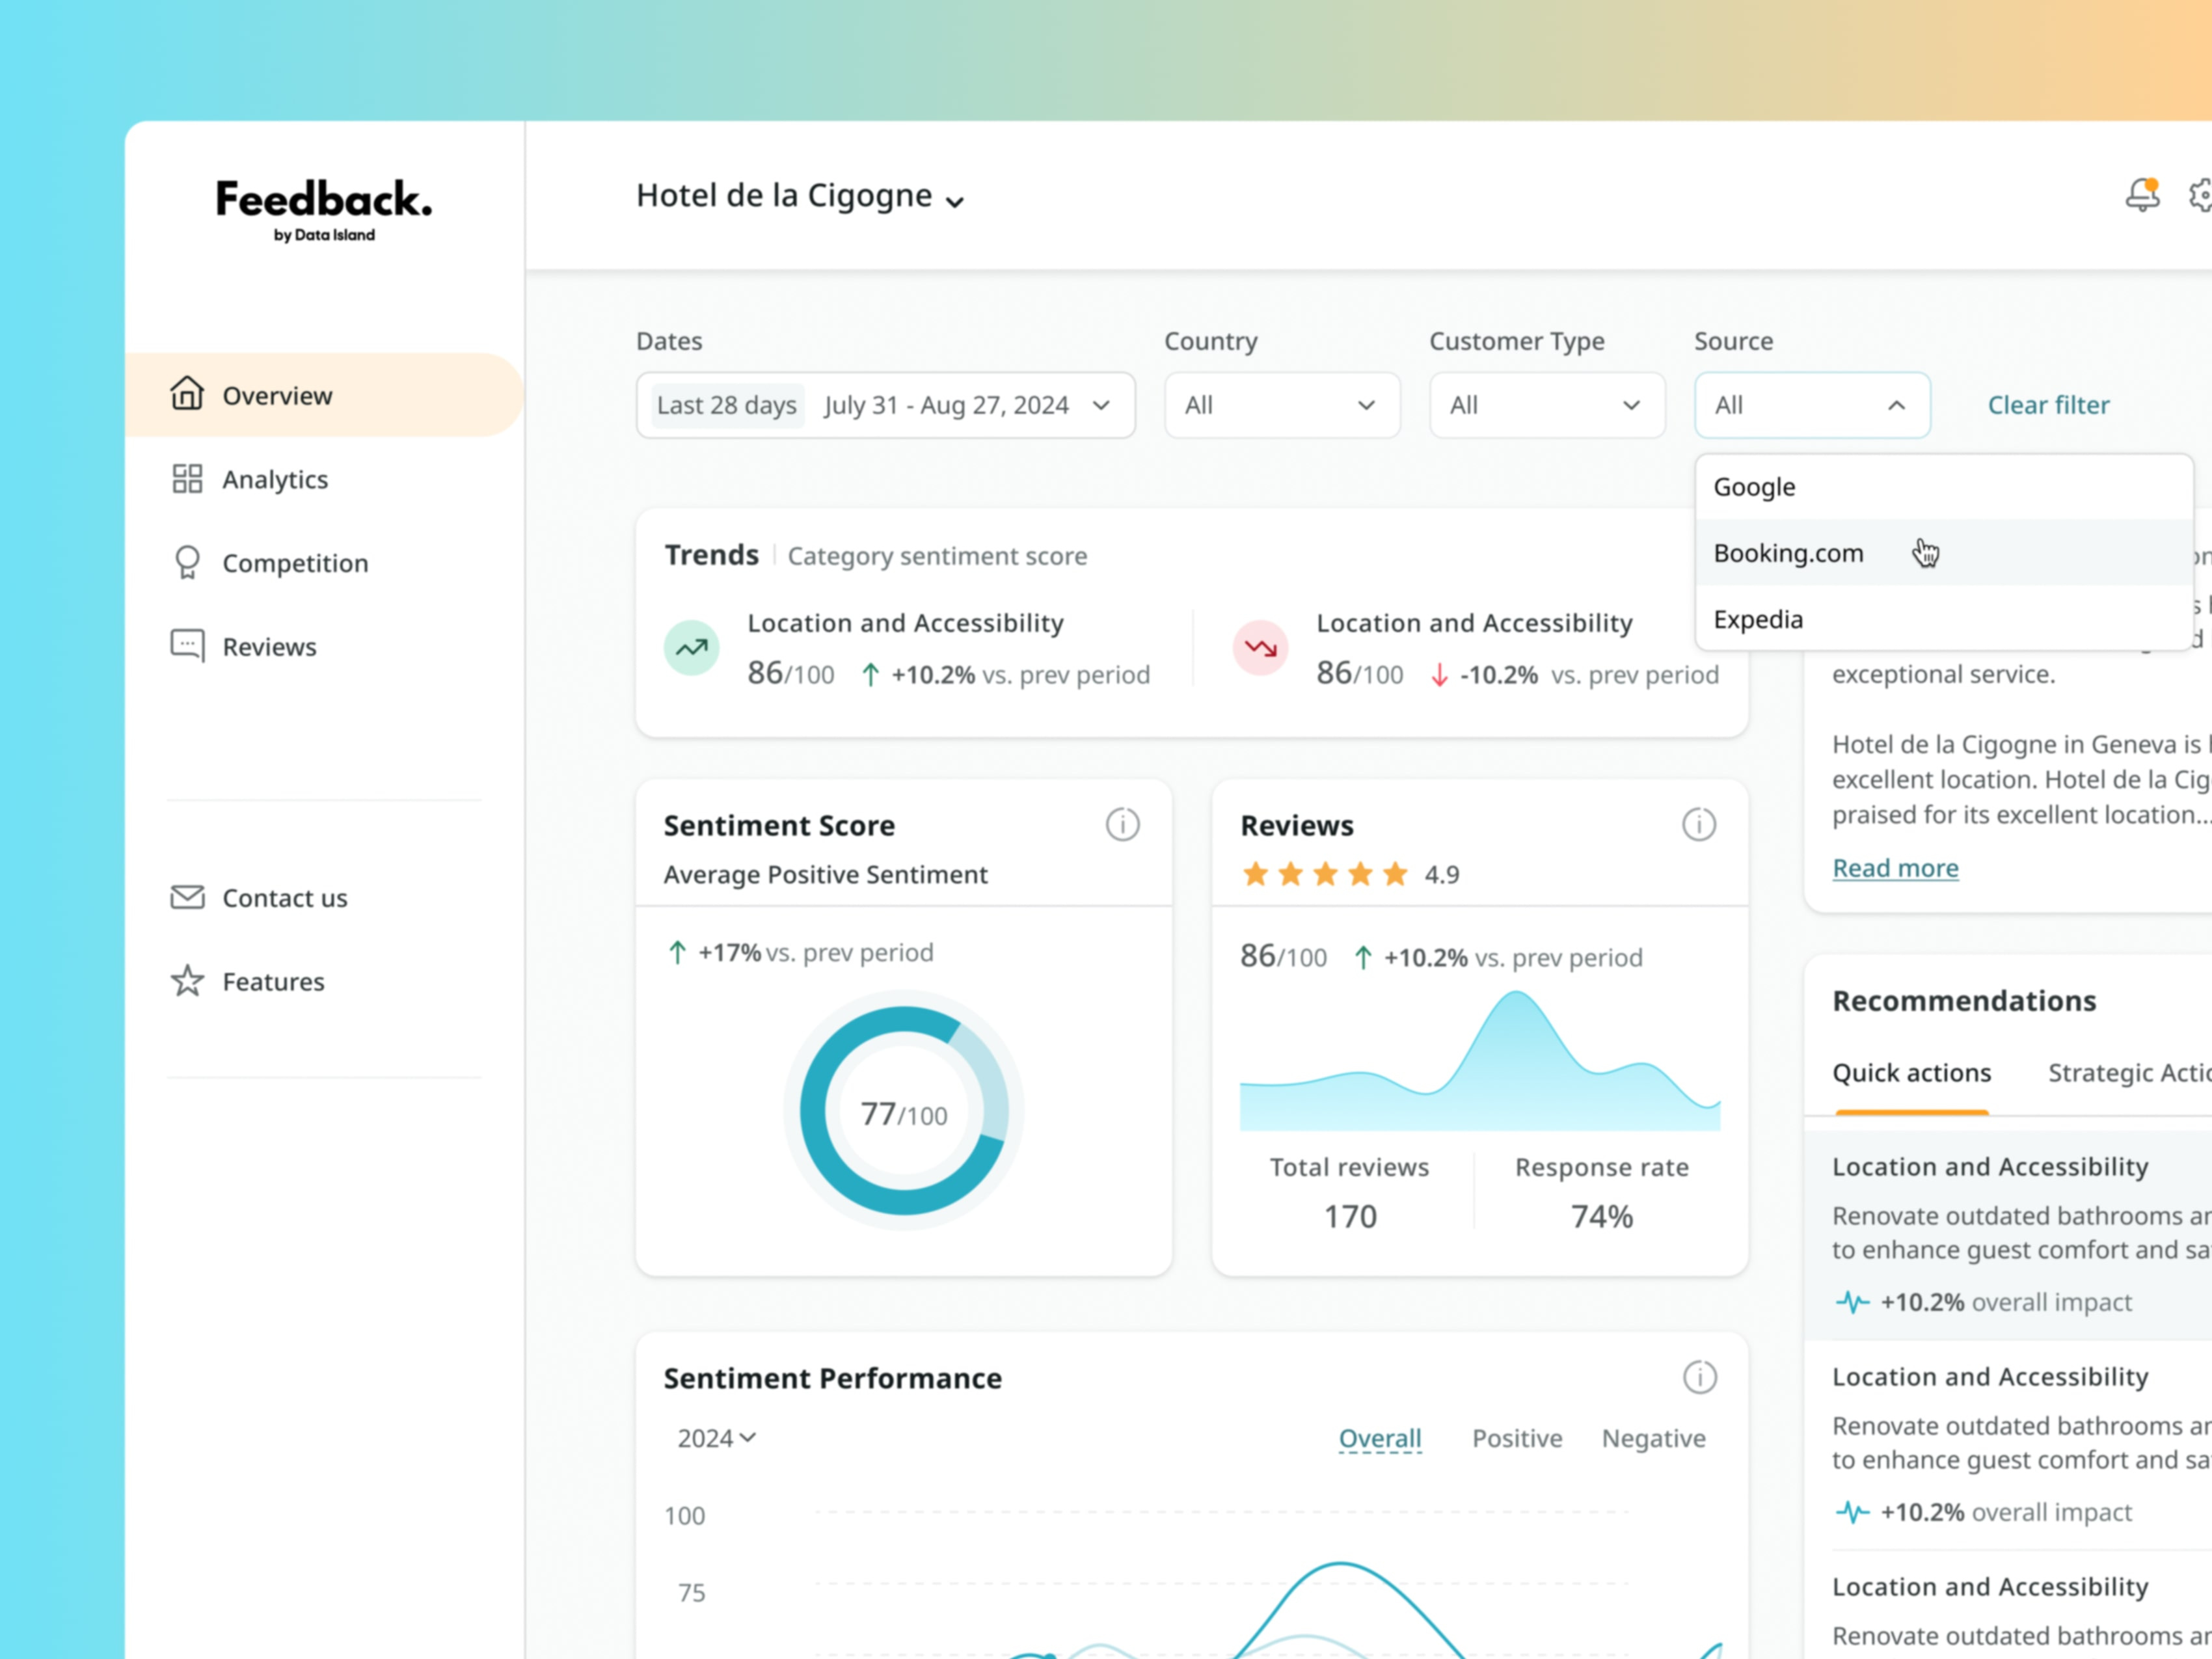Open the Overview section via home icon
2212x1659 pixels.
pyautogui.click(x=187, y=395)
